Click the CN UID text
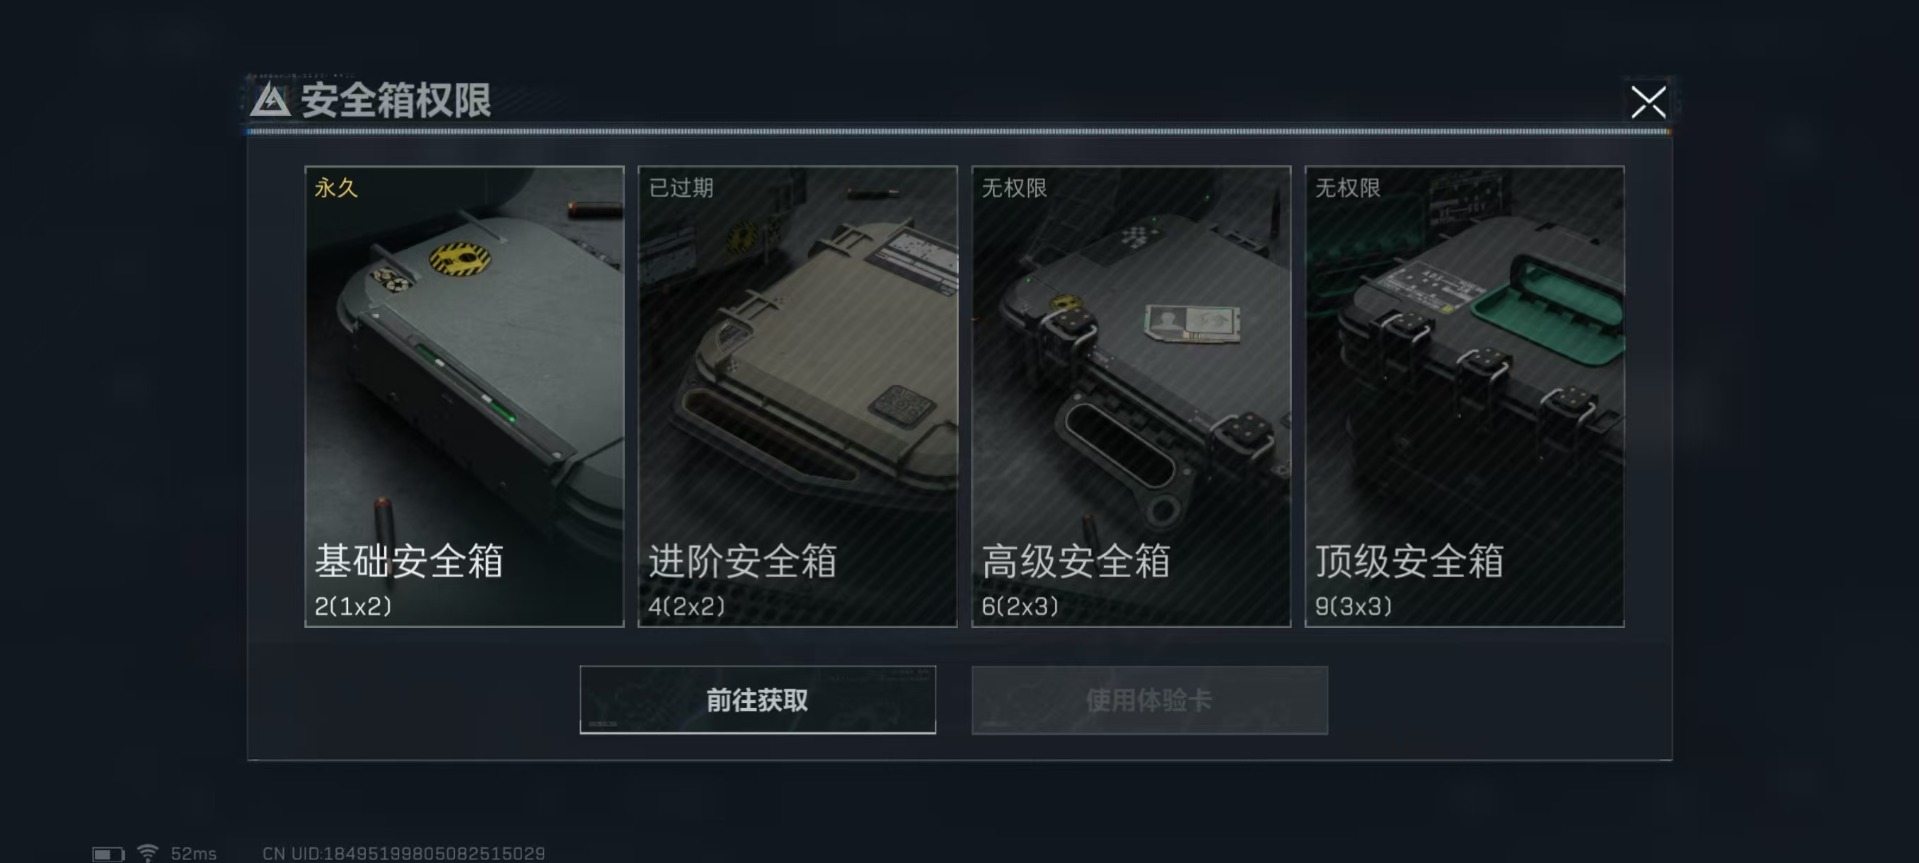The height and width of the screenshot is (863, 1919). [403, 853]
